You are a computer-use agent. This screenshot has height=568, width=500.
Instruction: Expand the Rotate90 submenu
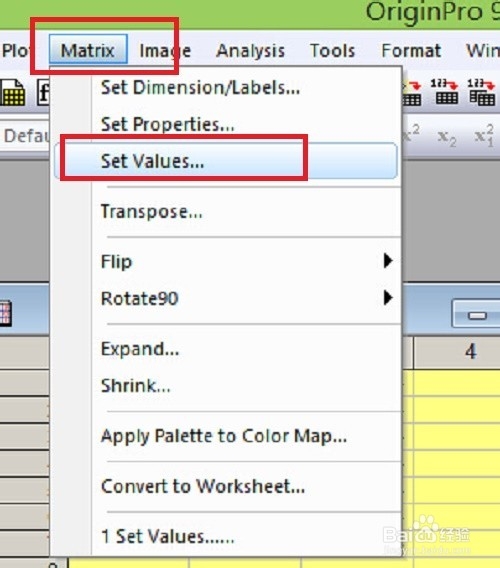tap(226, 298)
